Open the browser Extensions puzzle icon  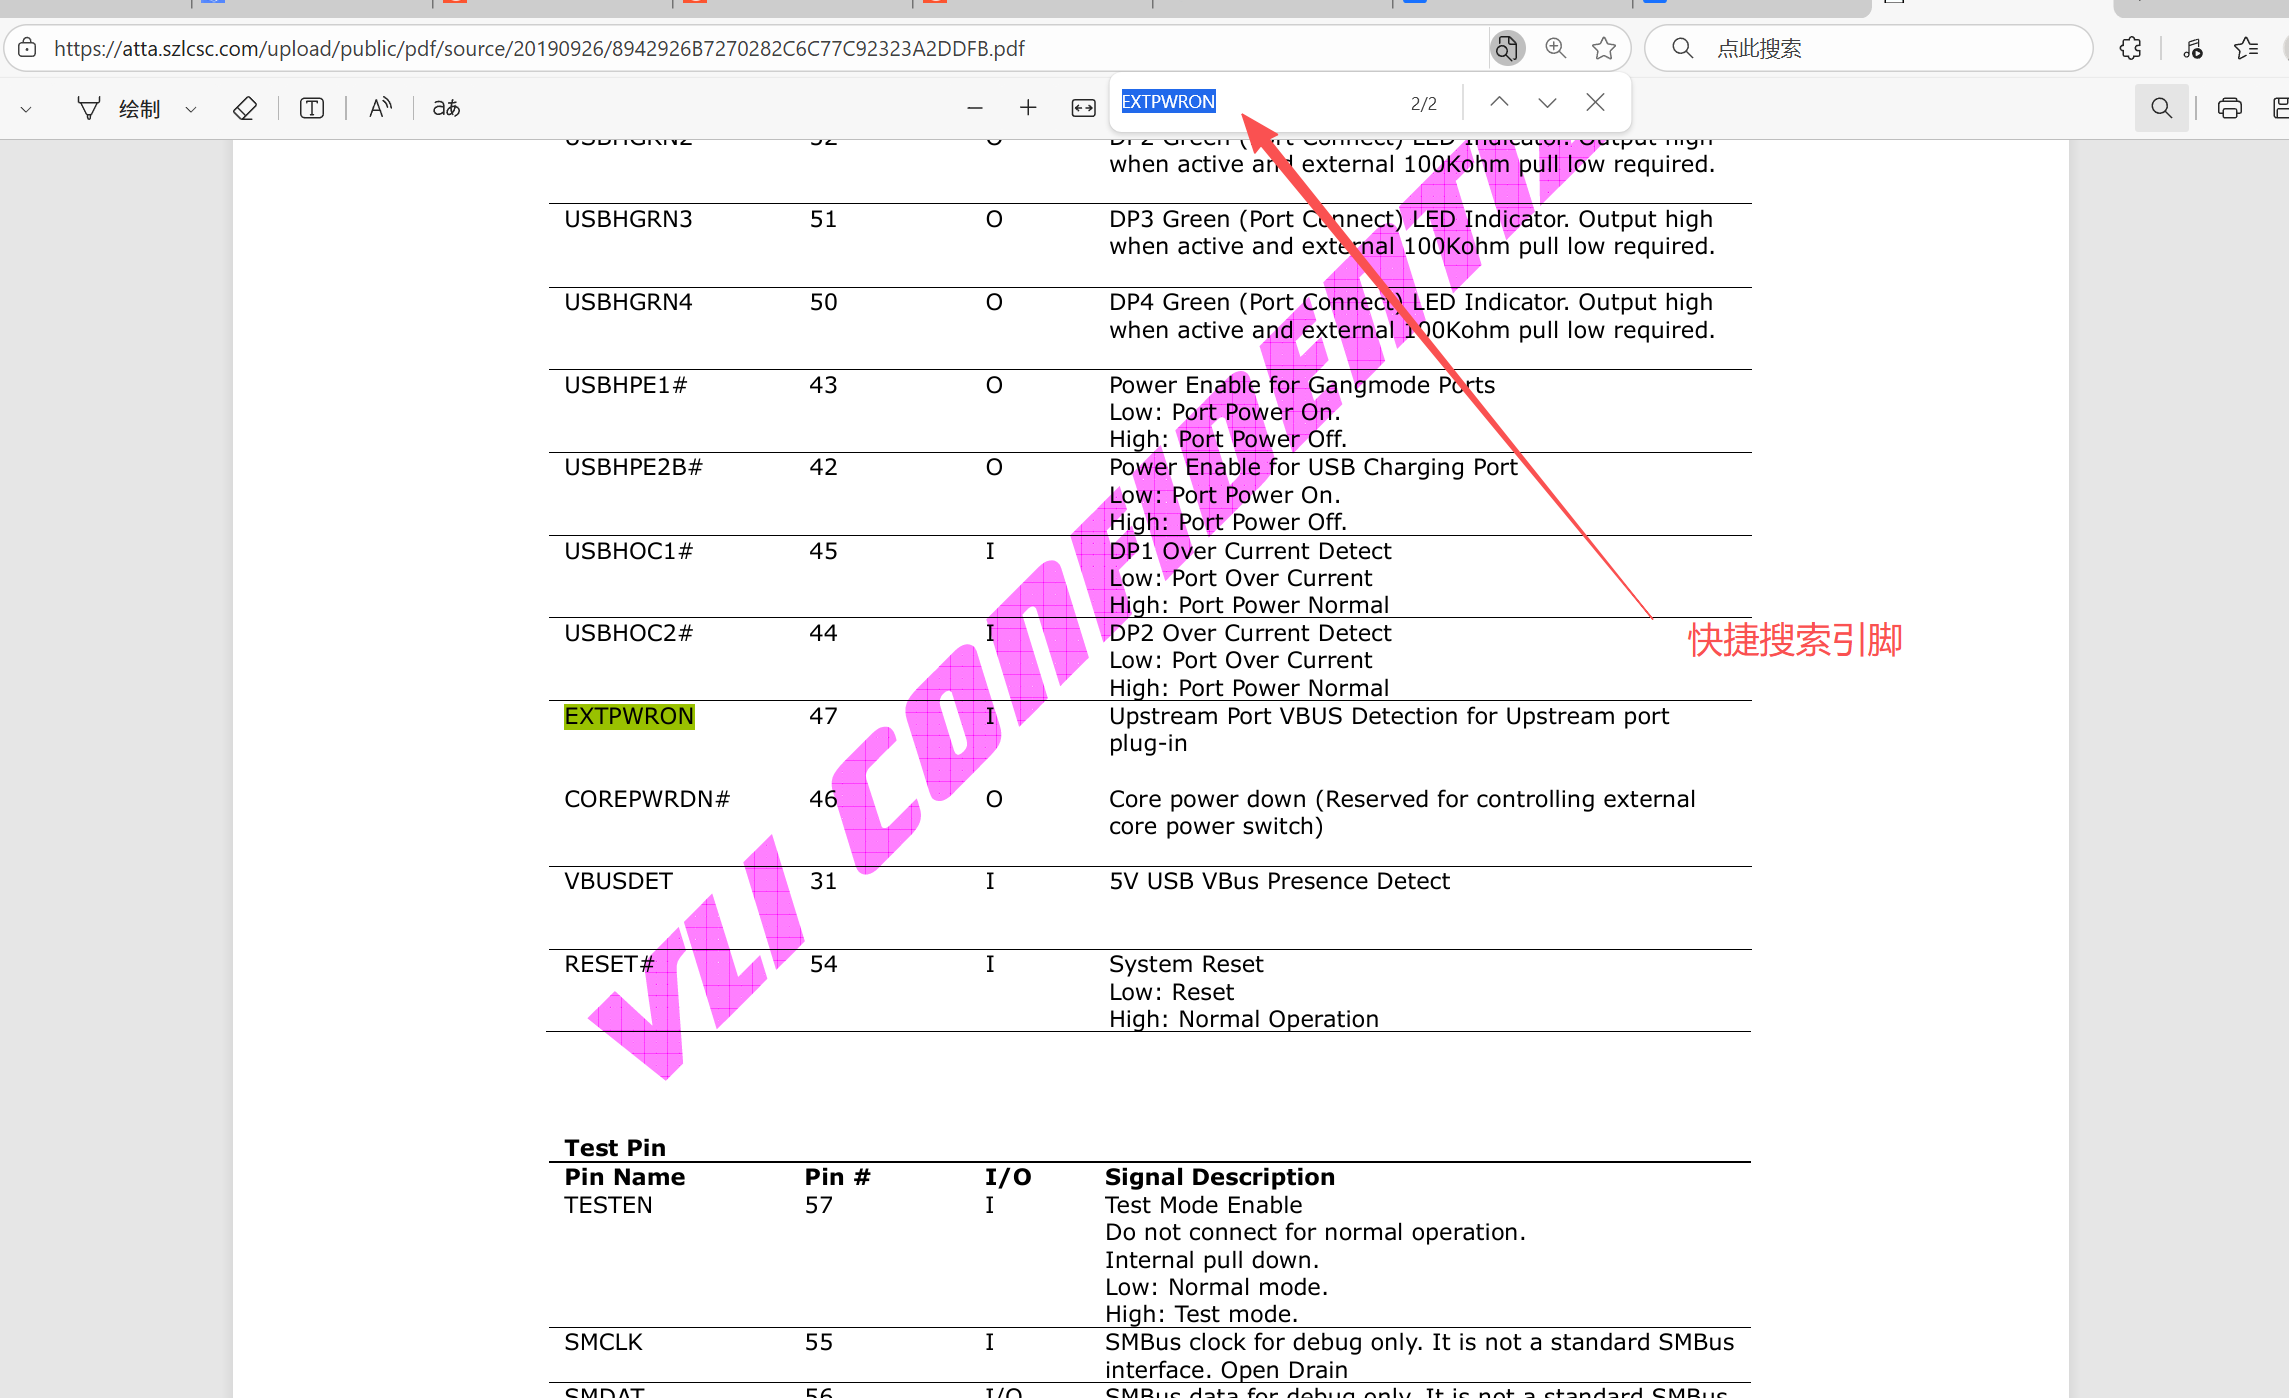(2130, 48)
